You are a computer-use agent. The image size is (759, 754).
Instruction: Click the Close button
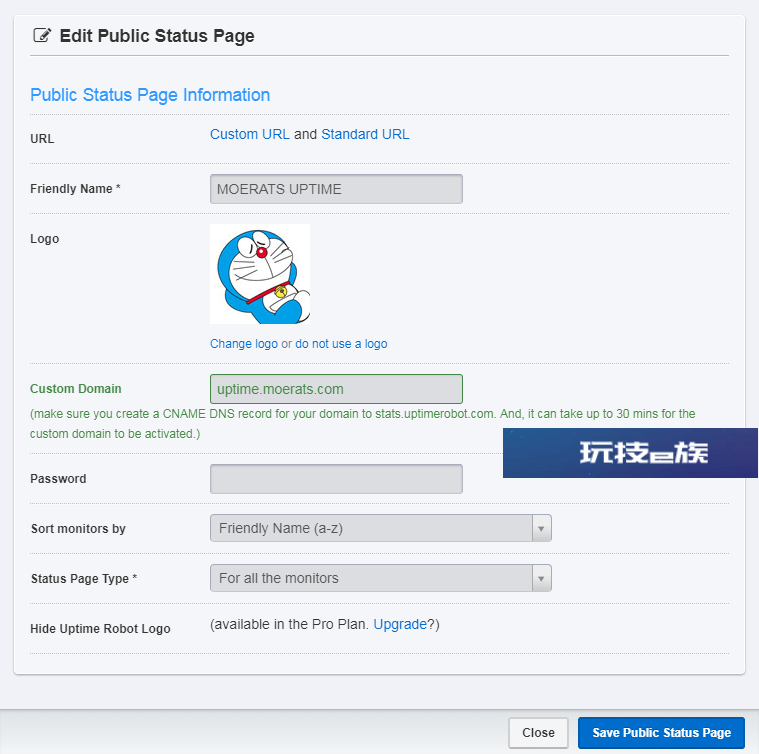click(538, 732)
